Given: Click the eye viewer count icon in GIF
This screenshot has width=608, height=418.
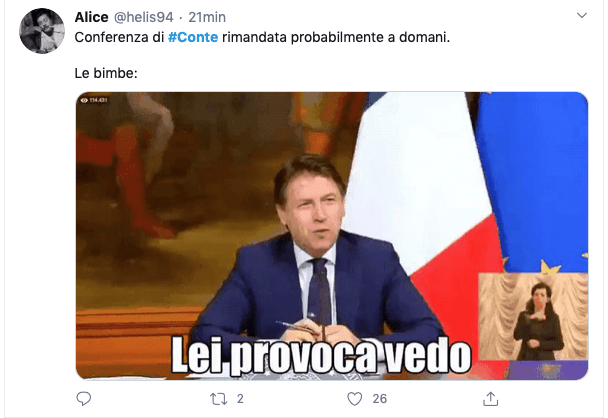Looking at the screenshot, I should 84,100.
